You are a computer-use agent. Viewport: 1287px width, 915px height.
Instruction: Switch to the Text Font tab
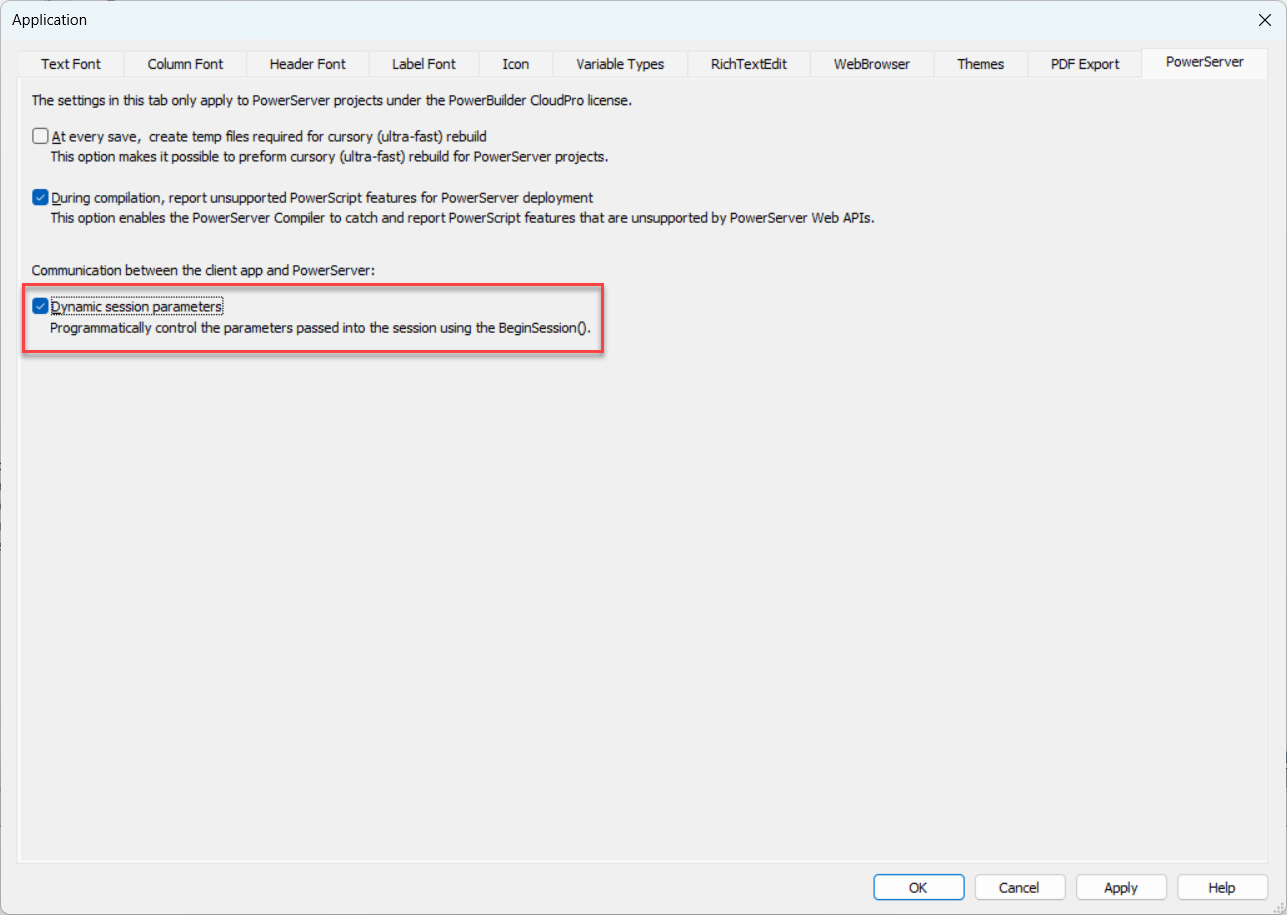(71, 64)
